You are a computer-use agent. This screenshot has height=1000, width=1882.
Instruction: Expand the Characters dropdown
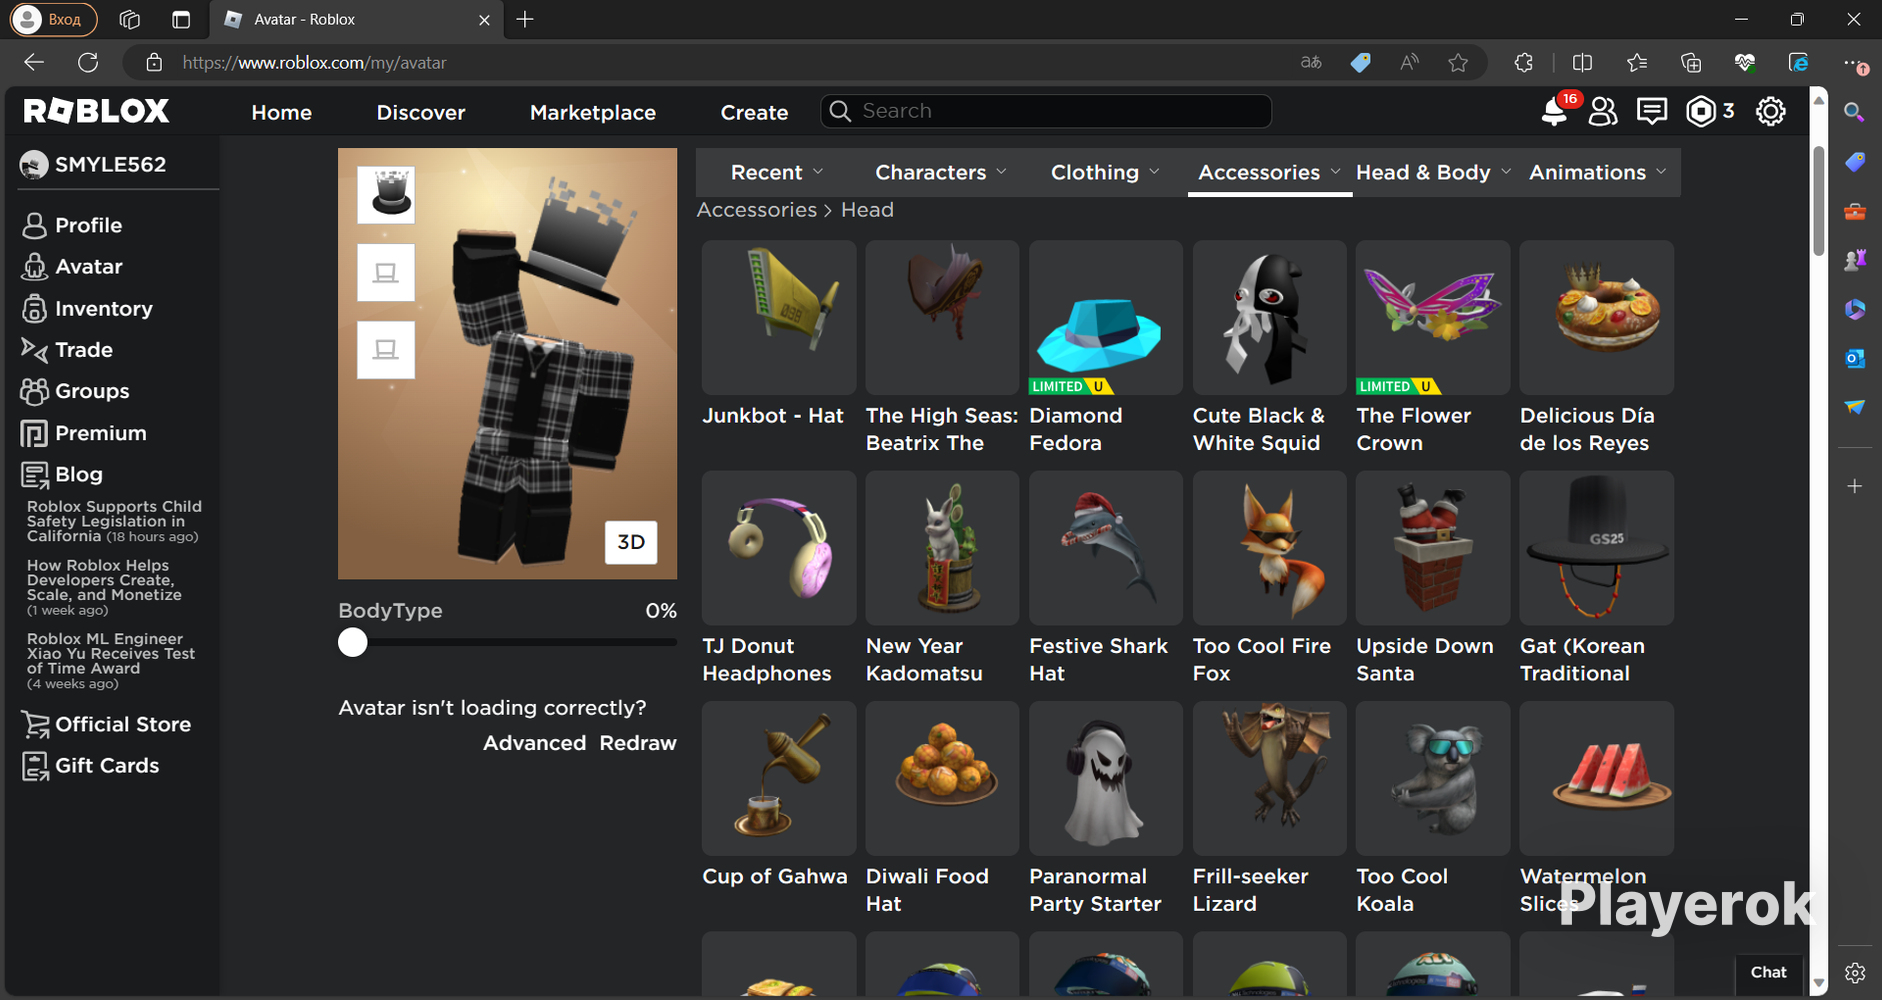point(941,172)
